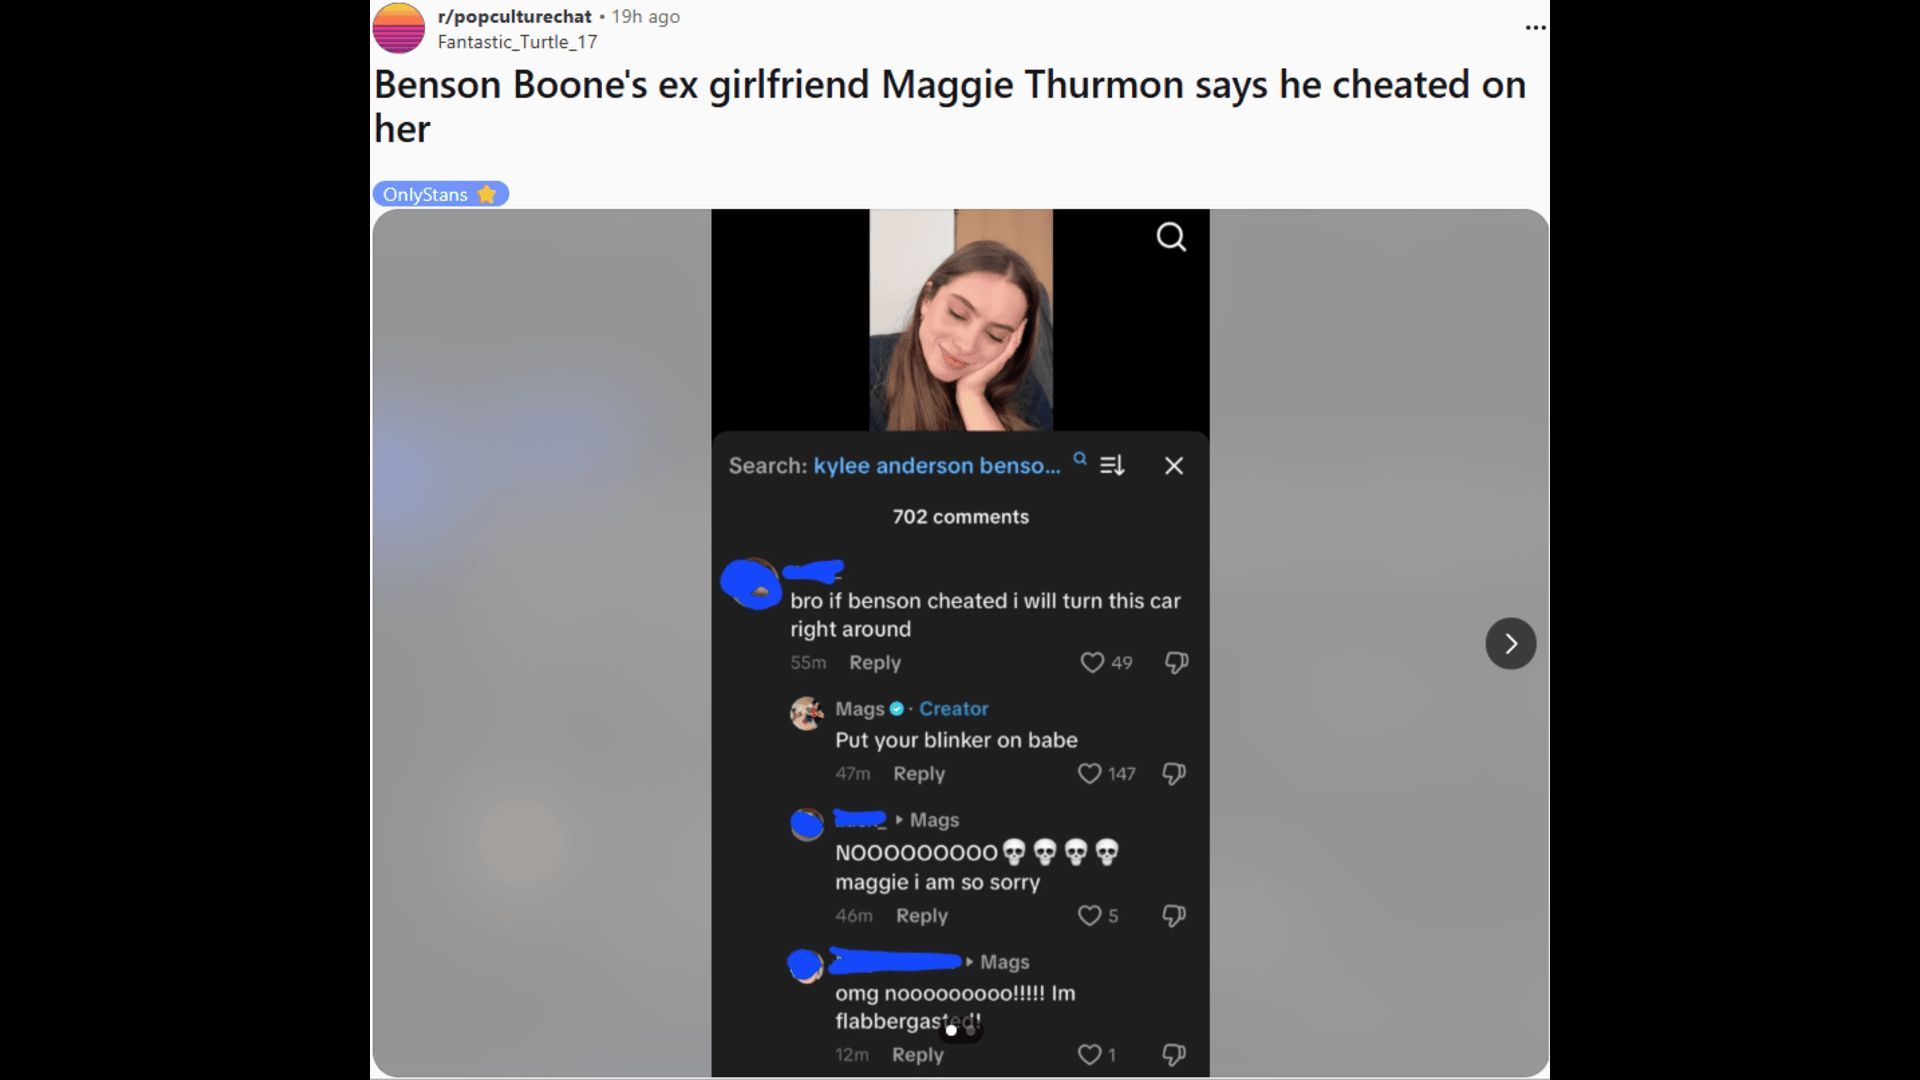
Task: Like the 'Put your blinker on' reply
Action: tap(1089, 773)
